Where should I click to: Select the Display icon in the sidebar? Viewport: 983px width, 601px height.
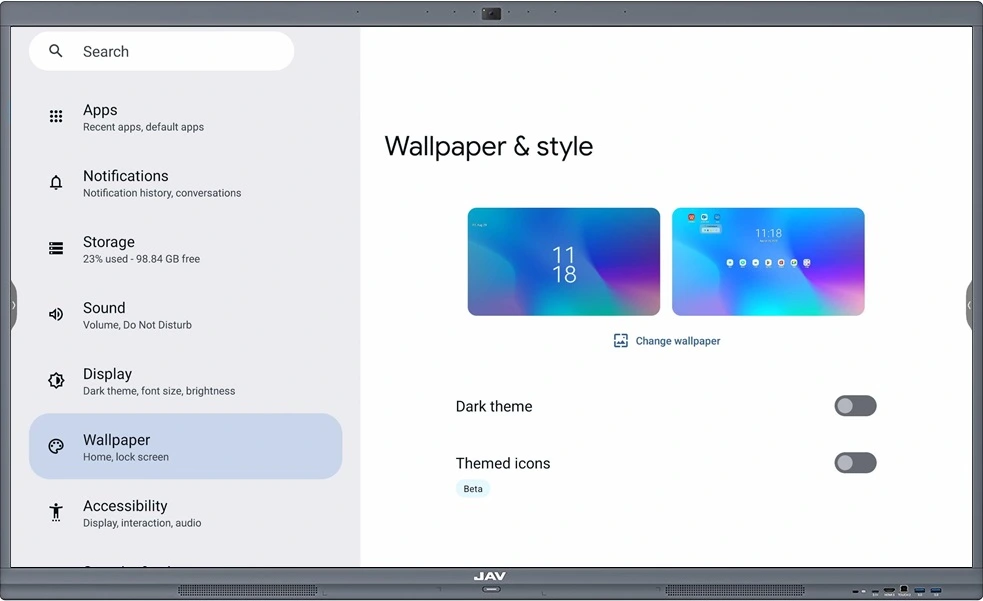click(56, 380)
